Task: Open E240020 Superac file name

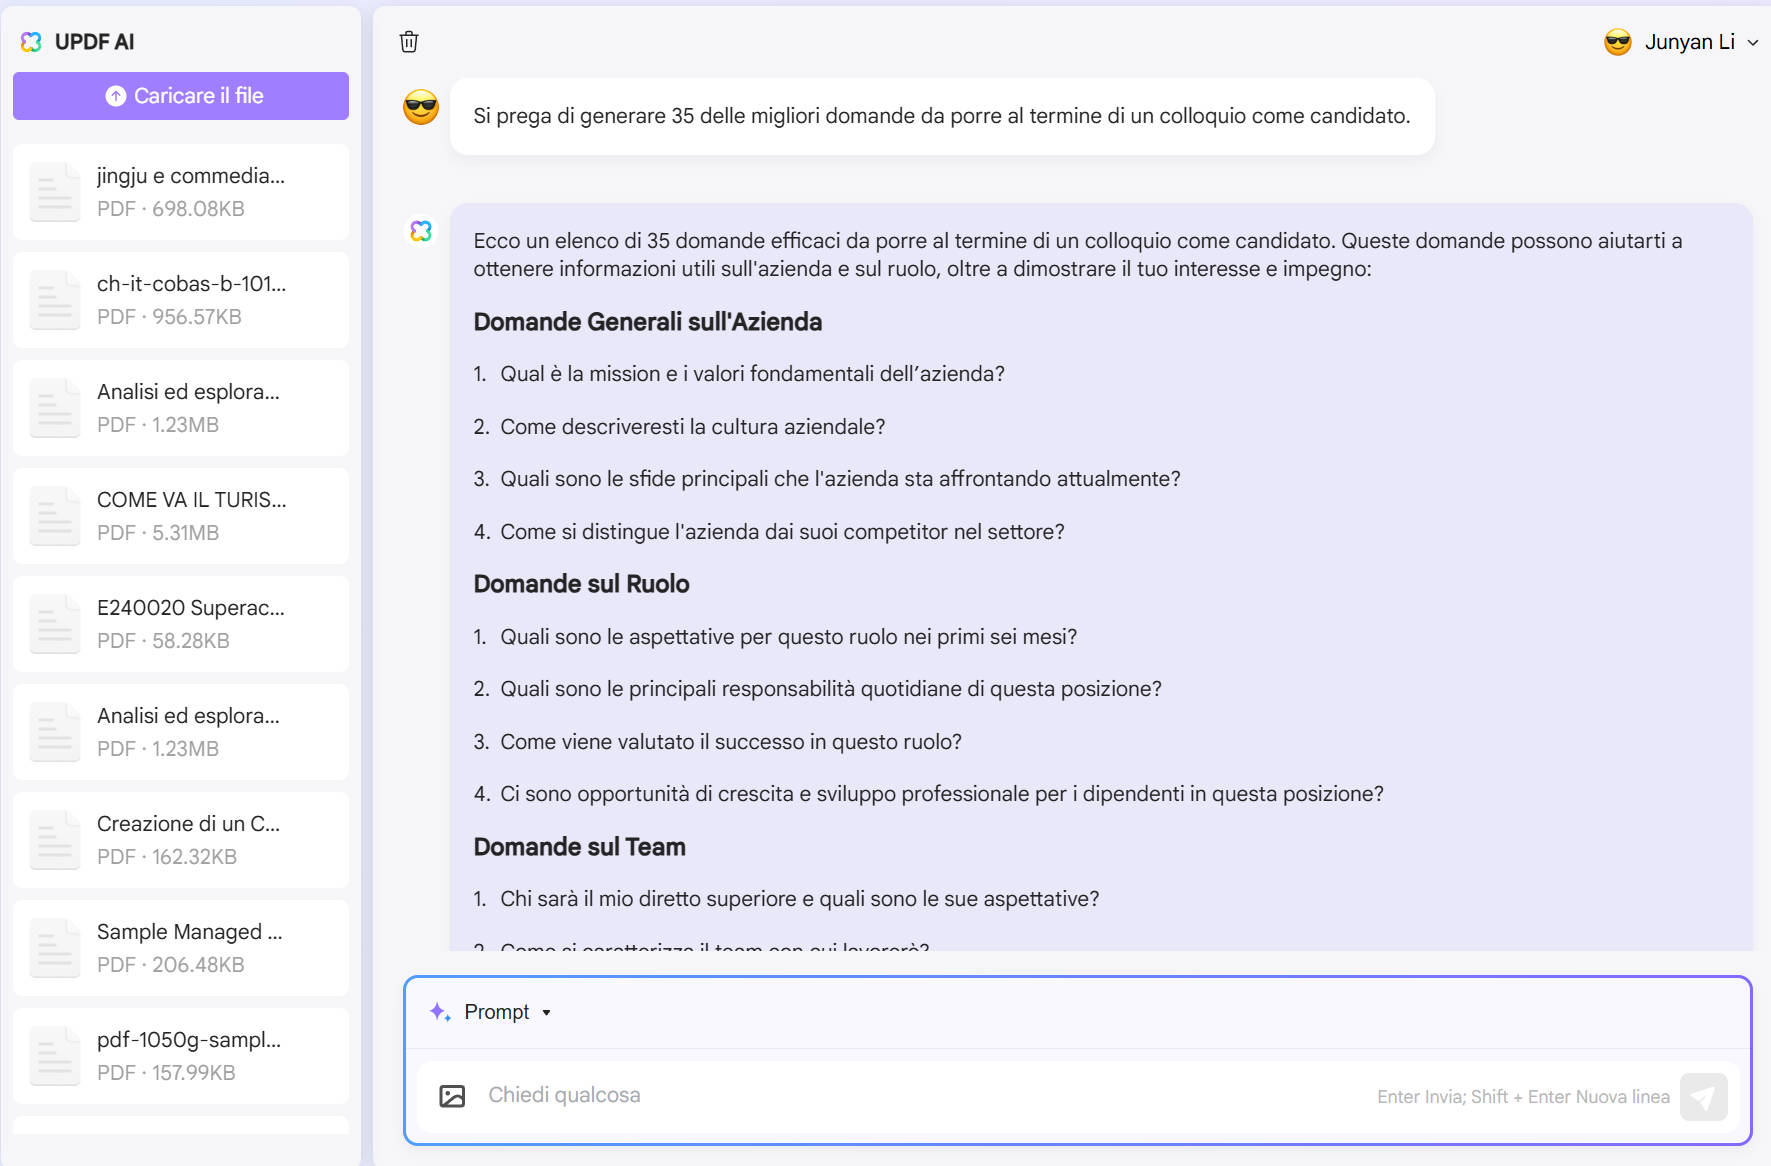Action: [190, 608]
